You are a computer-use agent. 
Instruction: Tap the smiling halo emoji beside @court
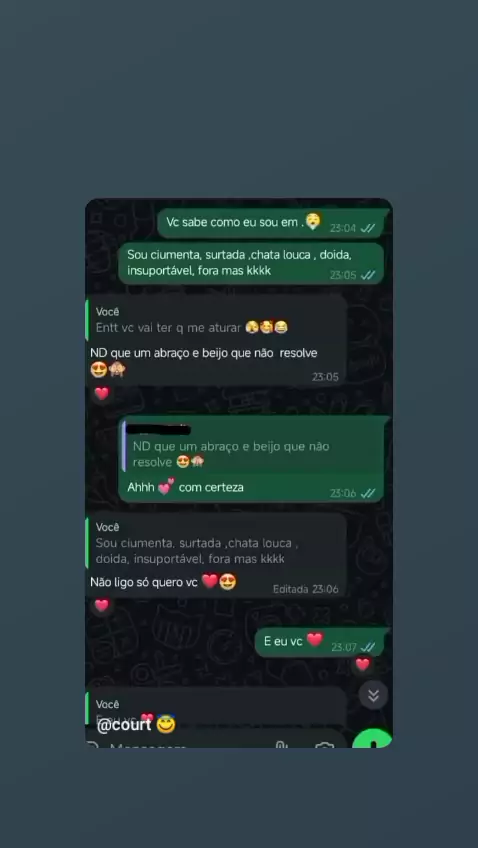(x=166, y=724)
